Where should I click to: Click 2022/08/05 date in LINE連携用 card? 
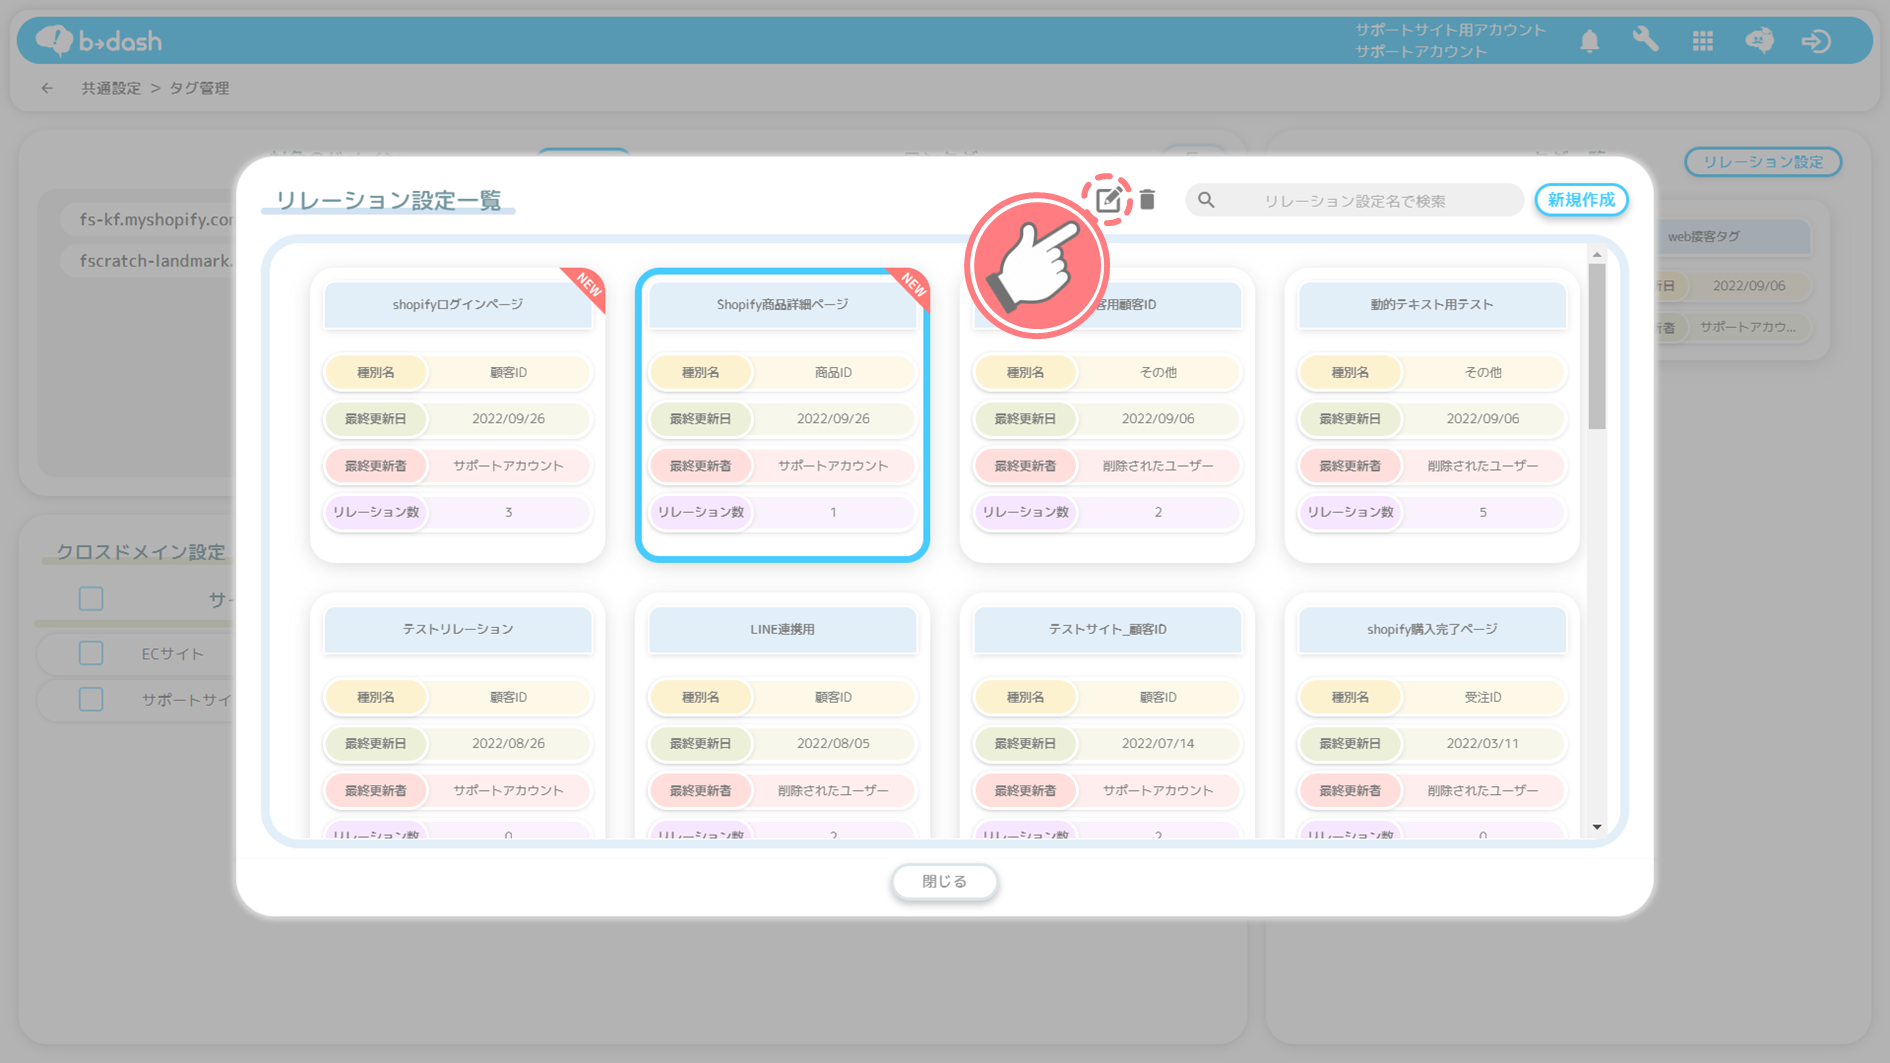pos(833,743)
